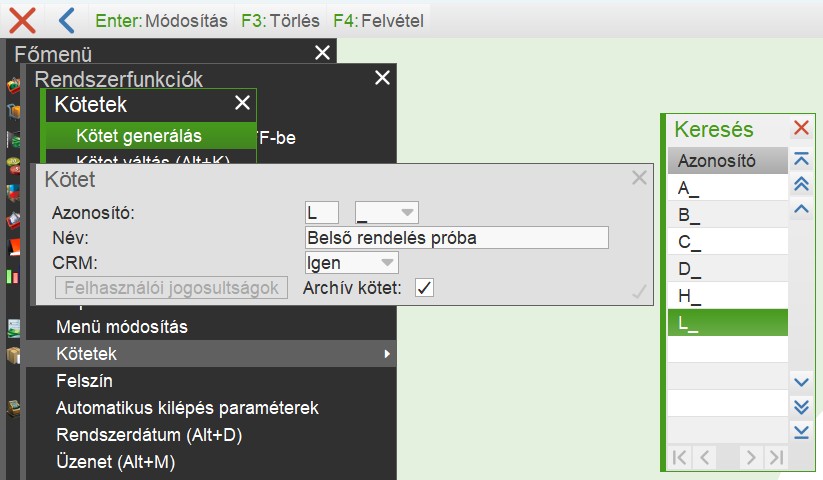The width and height of the screenshot is (823, 480).
Task: Click Felhasználói jogosultságok button
Action: [x=170, y=288]
